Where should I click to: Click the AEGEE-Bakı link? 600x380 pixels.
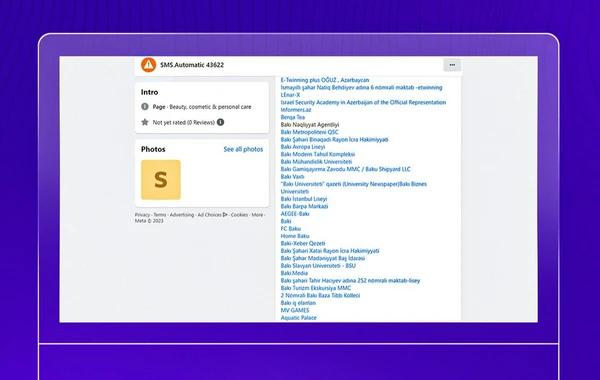click(295, 214)
